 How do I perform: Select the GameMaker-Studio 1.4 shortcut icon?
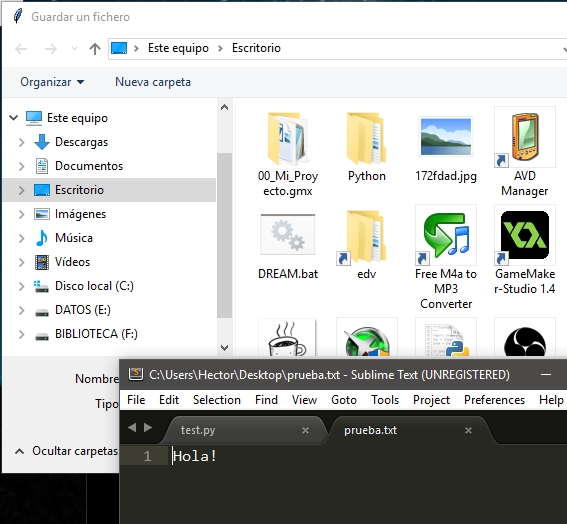pyautogui.click(x=525, y=235)
